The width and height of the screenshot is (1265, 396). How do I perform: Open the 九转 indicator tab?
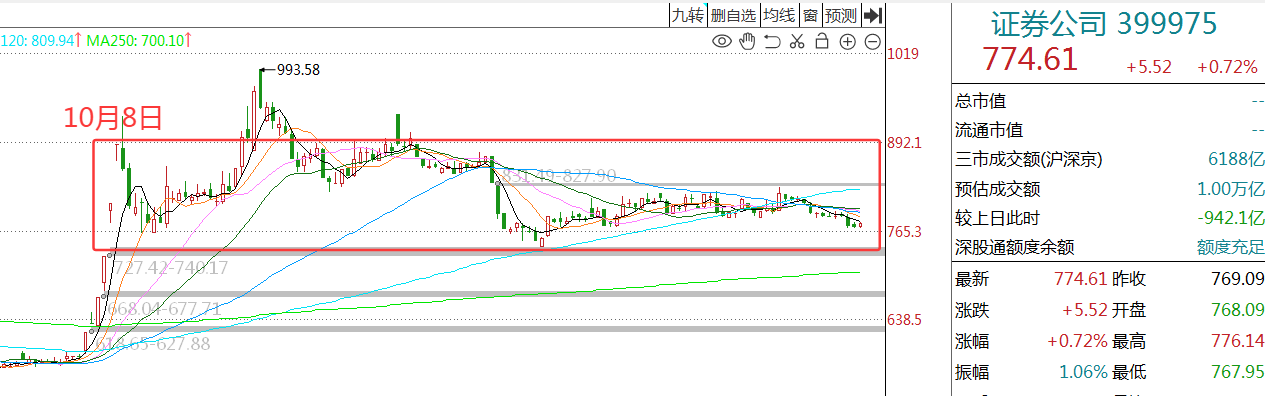coord(687,15)
